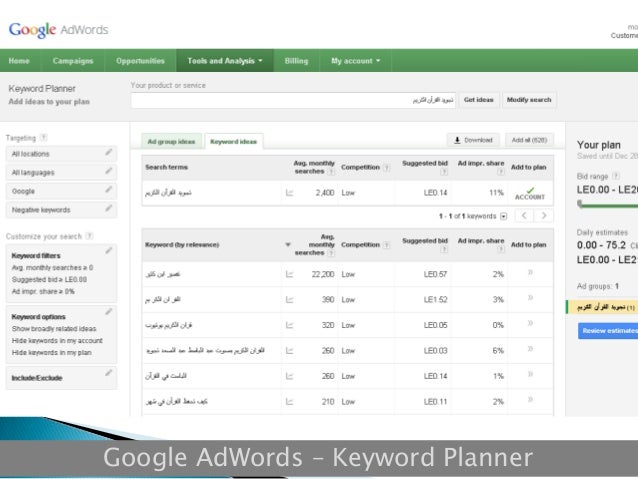This screenshot has width=638, height=479.
Task: Open the Billing tab
Action: 296,61
